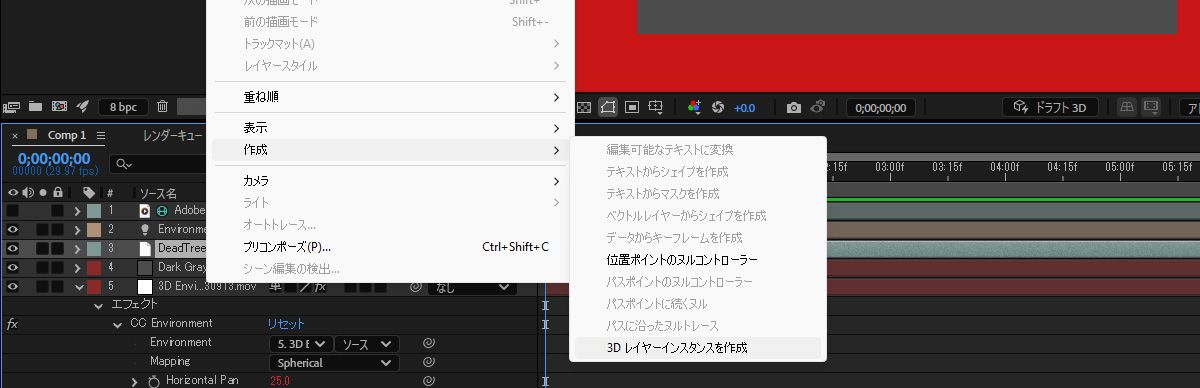Screen dimensions: 1200x388
Task: Click the label tag column header icon
Action: [89, 192]
